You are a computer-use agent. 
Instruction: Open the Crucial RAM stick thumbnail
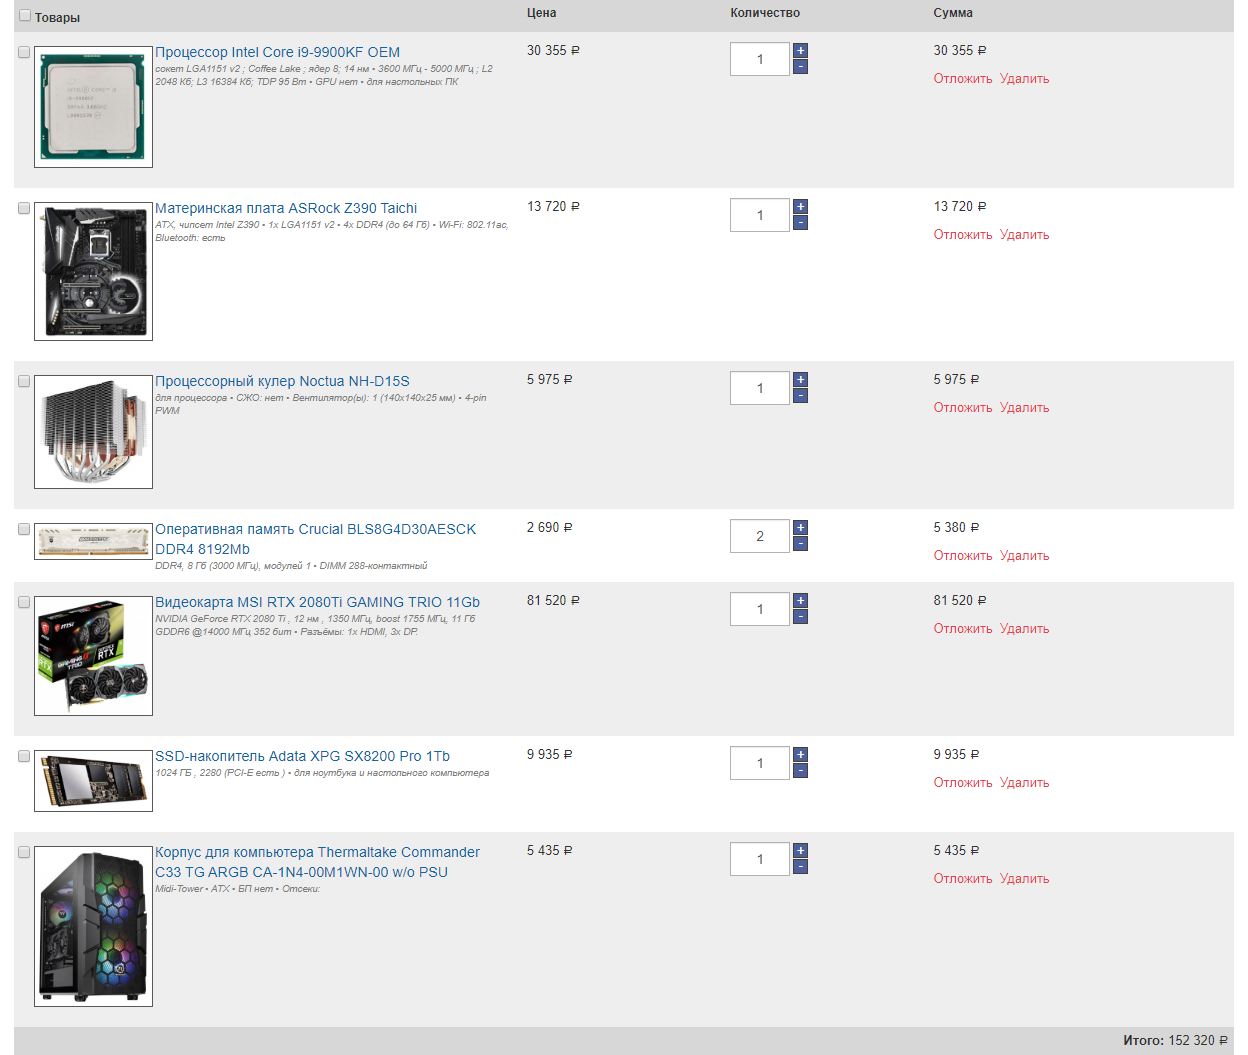pyautogui.click(x=93, y=541)
